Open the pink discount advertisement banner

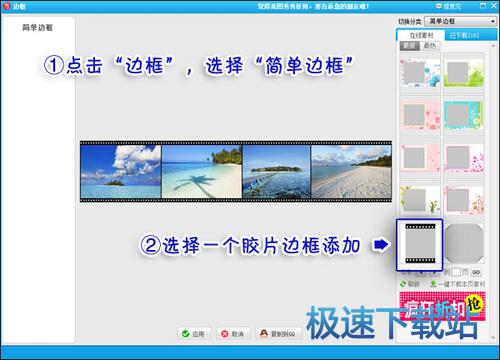click(x=442, y=306)
